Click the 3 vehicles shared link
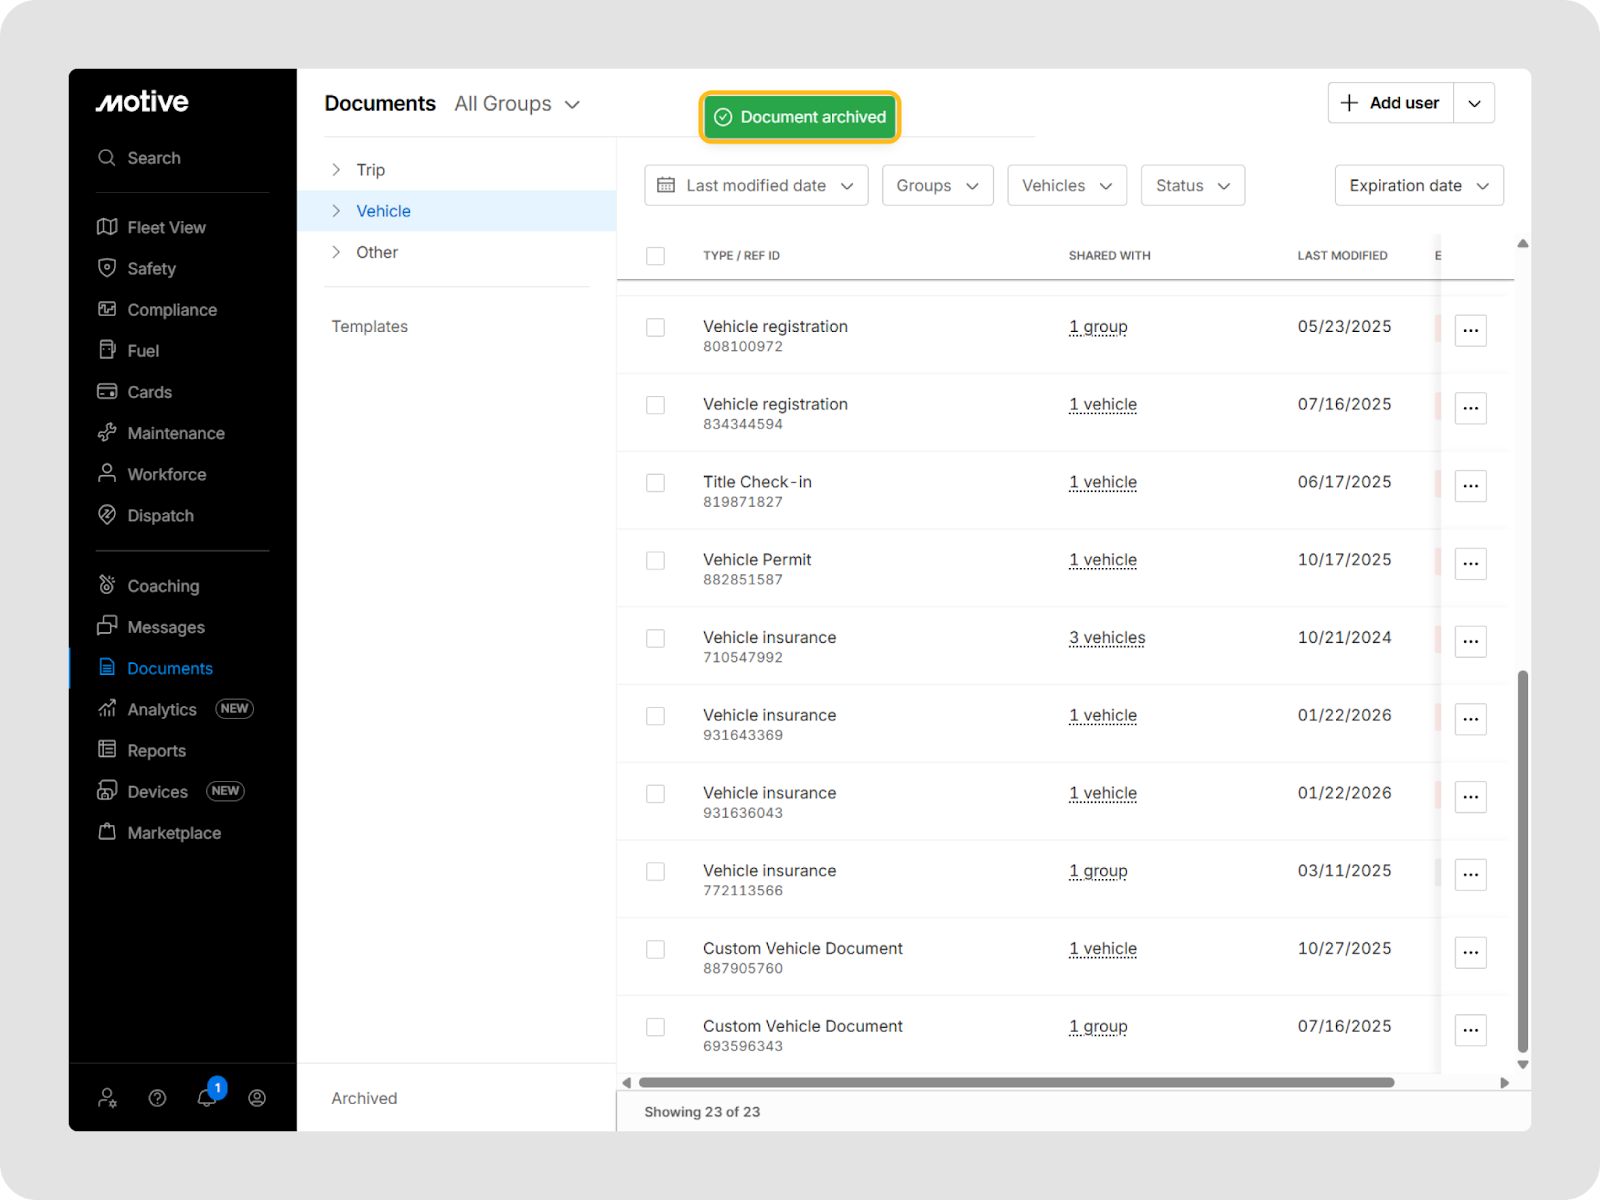1600x1200 pixels. click(1107, 638)
